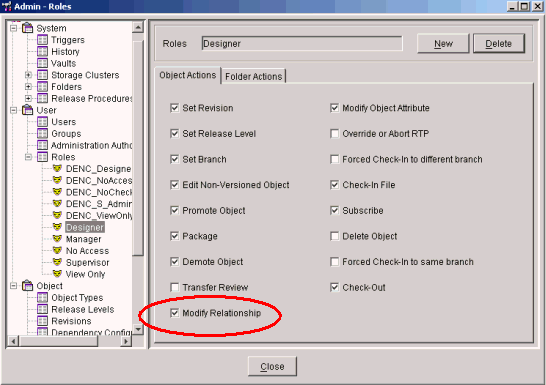Click the Roles name input field
The width and height of the screenshot is (546, 385).
point(302,44)
